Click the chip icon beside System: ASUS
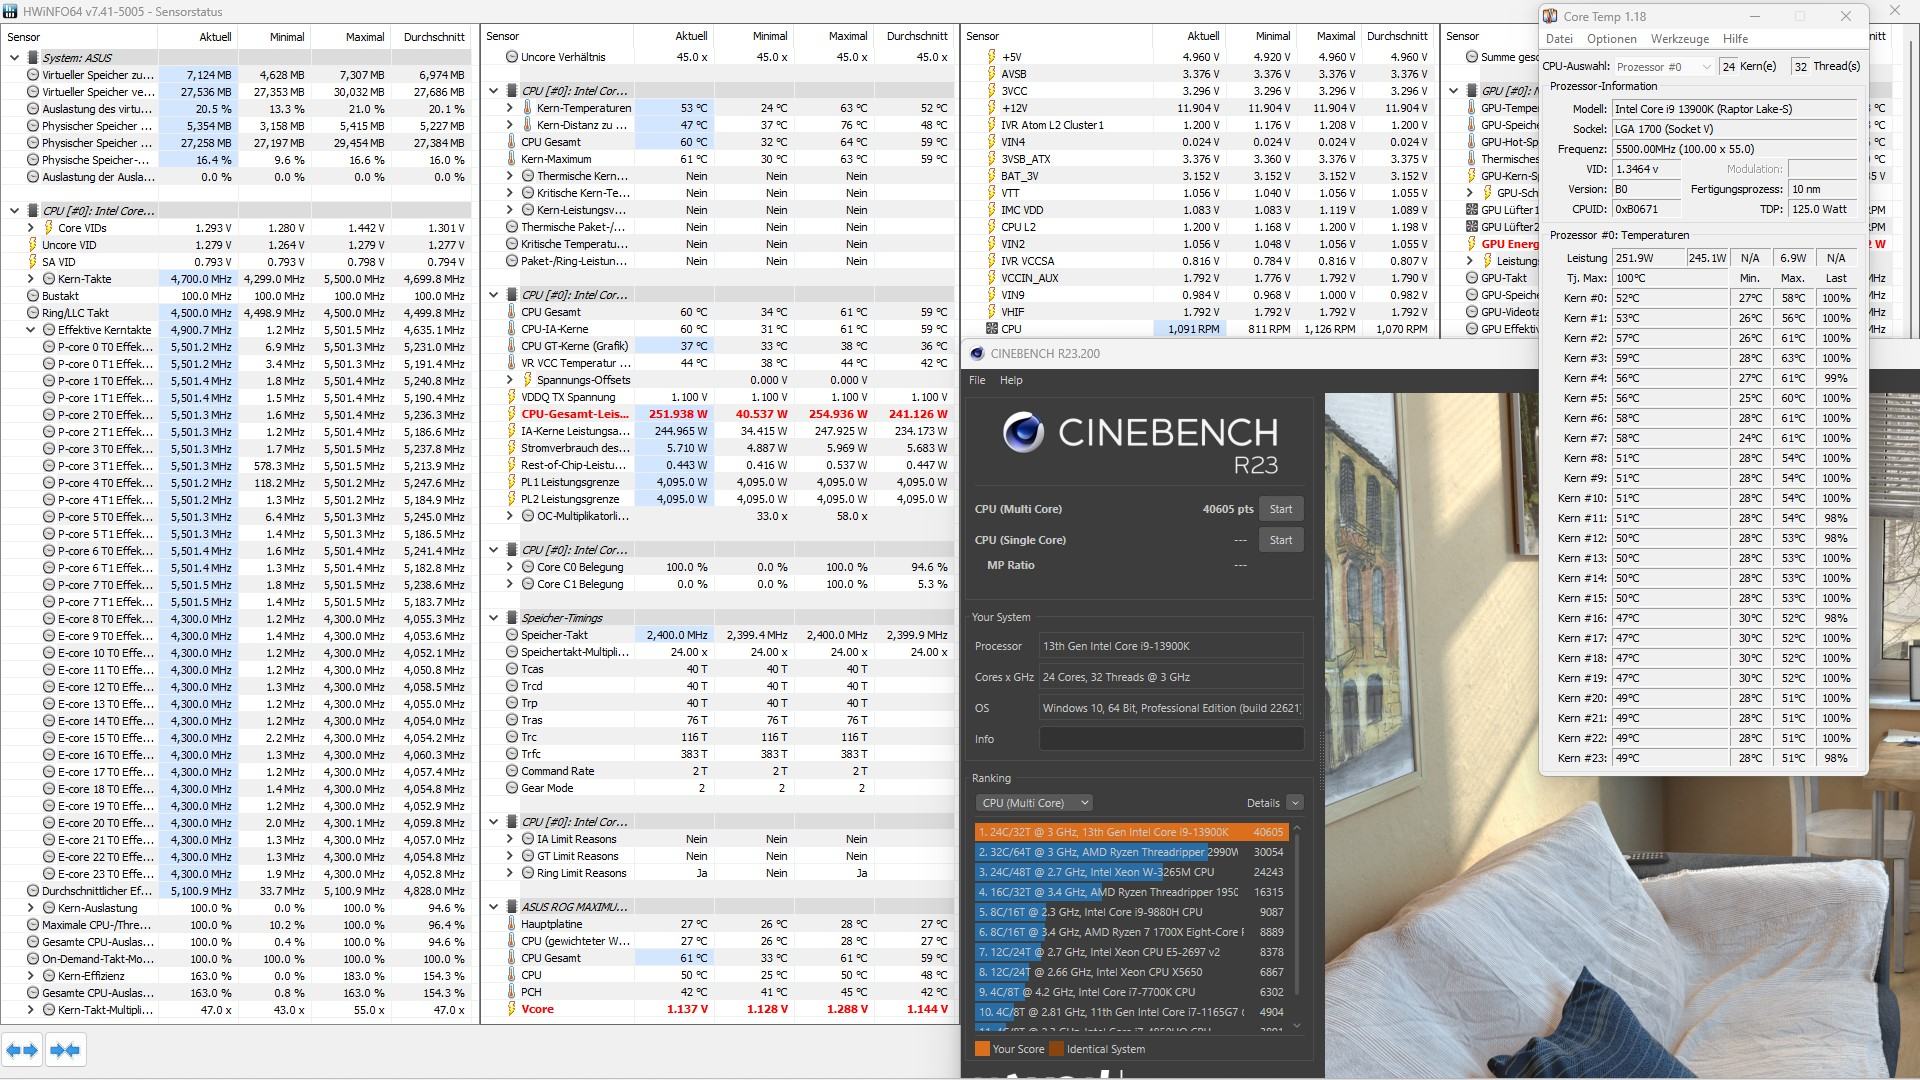Image resolution: width=1920 pixels, height=1080 pixels. point(32,58)
